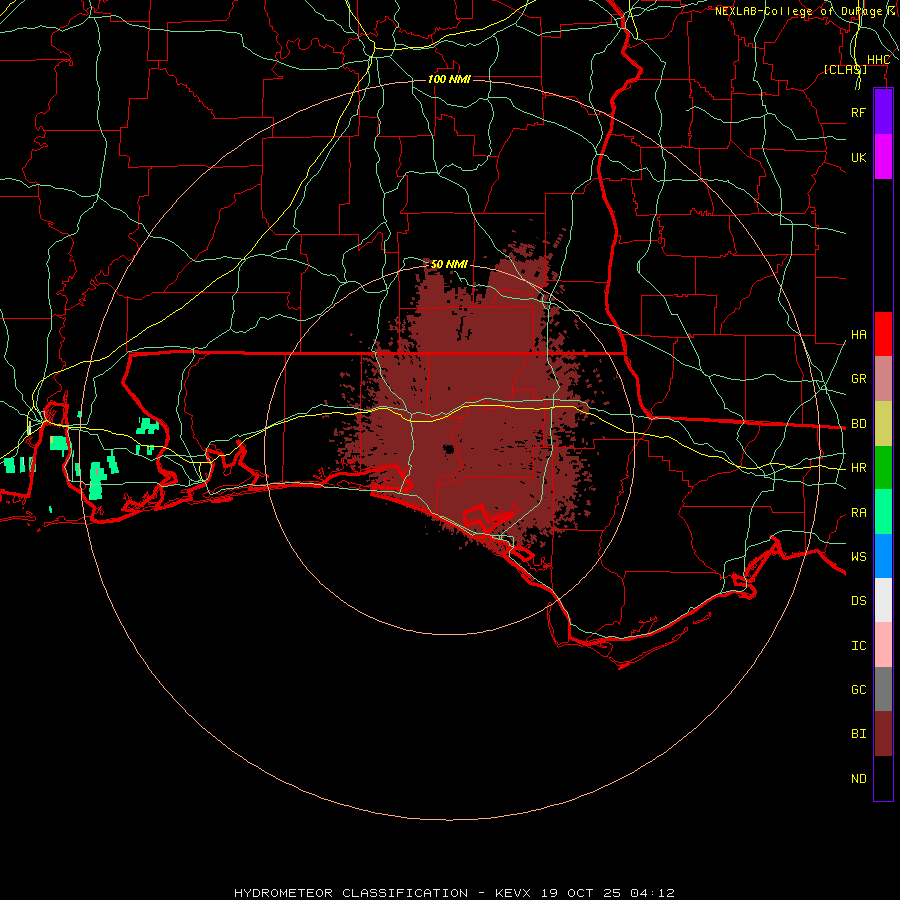
Task: Click the GR legend label
Action: coord(859,379)
